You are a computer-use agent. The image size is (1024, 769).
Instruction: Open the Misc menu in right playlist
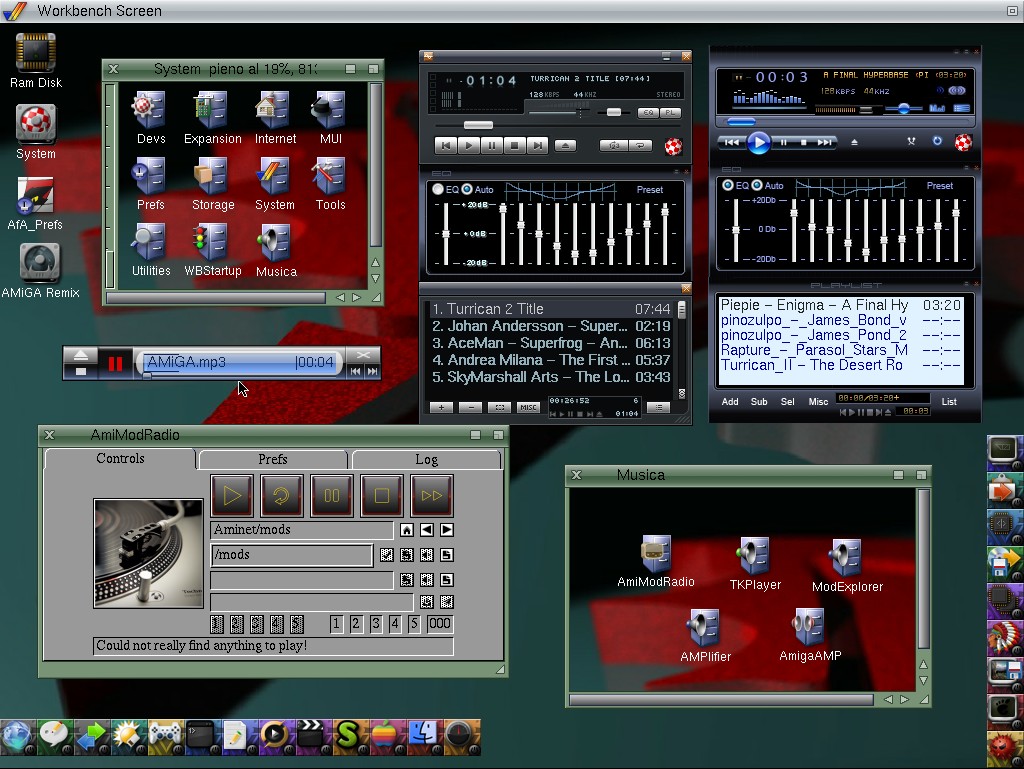click(x=818, y=402)
